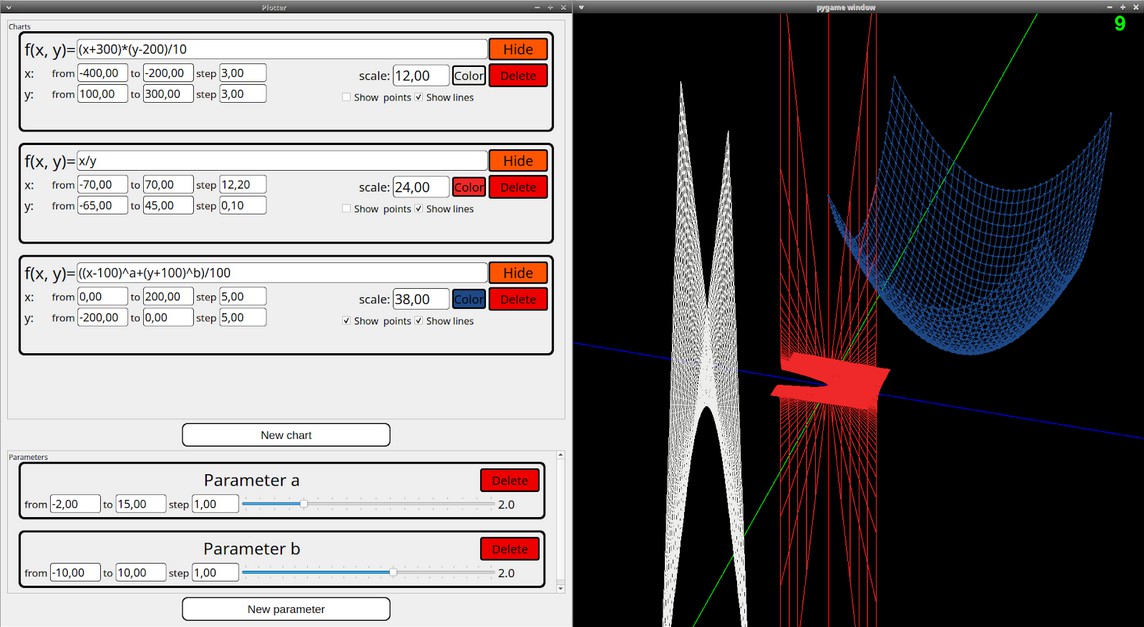Open Plotter window menu arrow

click(9, 7)
